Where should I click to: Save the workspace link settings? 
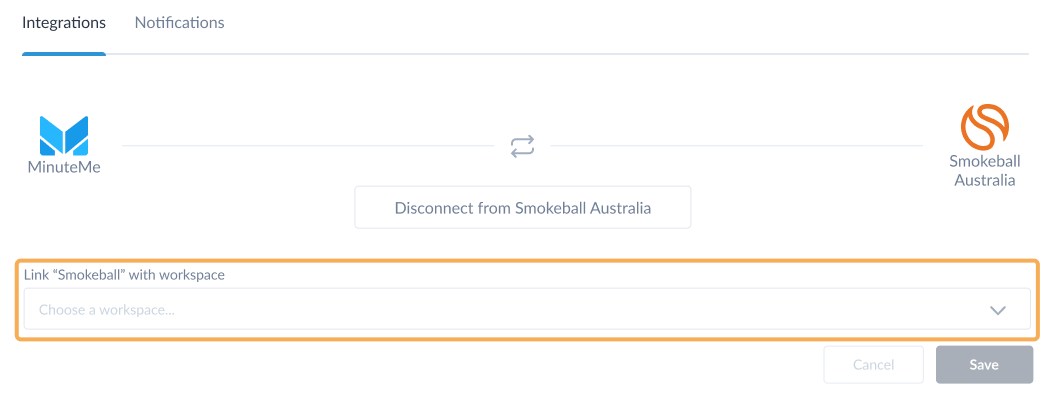tap(984, 365)
